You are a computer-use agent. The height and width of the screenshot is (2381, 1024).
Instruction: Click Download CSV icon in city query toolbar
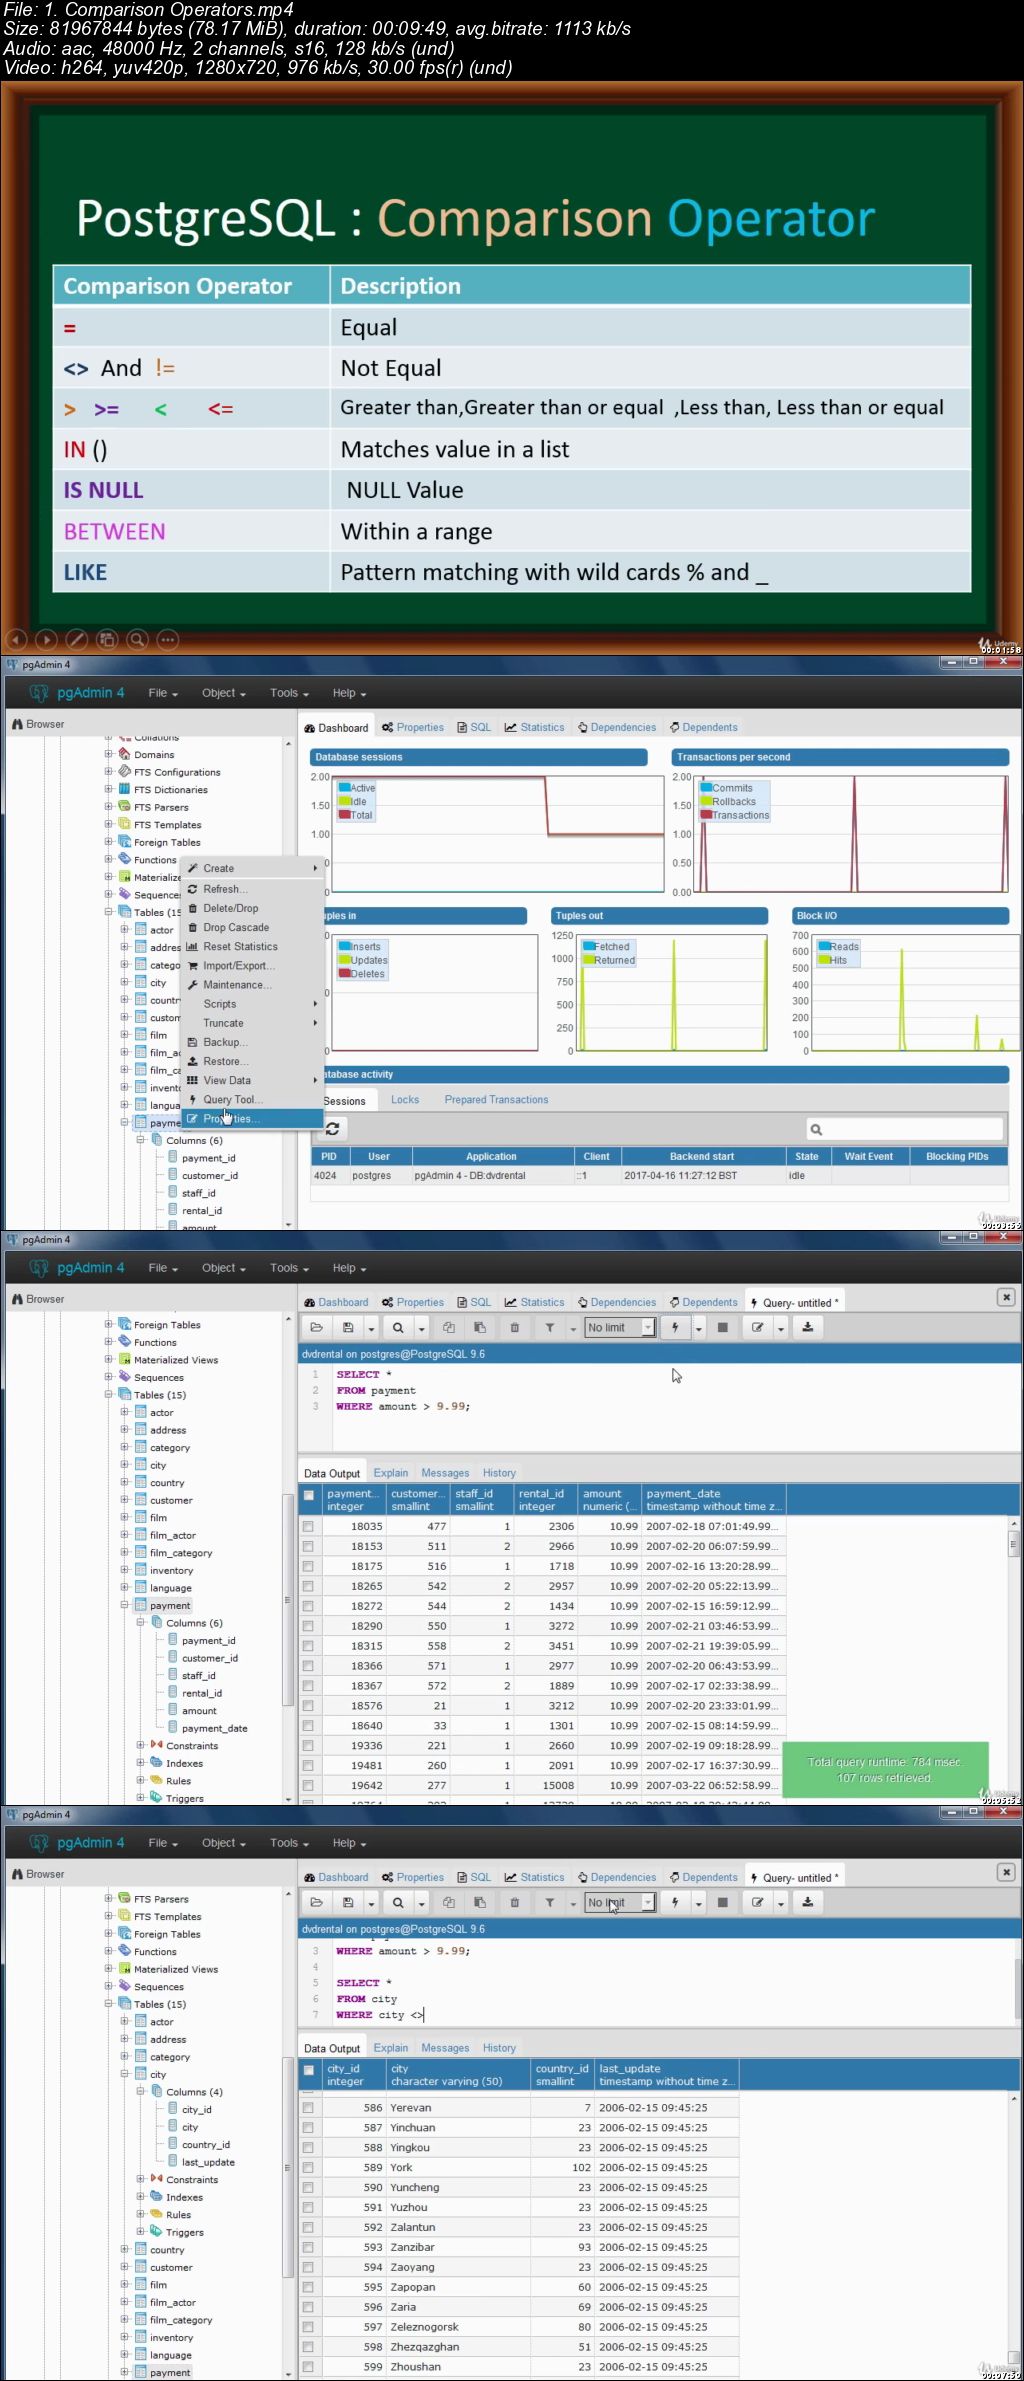coord(807,1902)
